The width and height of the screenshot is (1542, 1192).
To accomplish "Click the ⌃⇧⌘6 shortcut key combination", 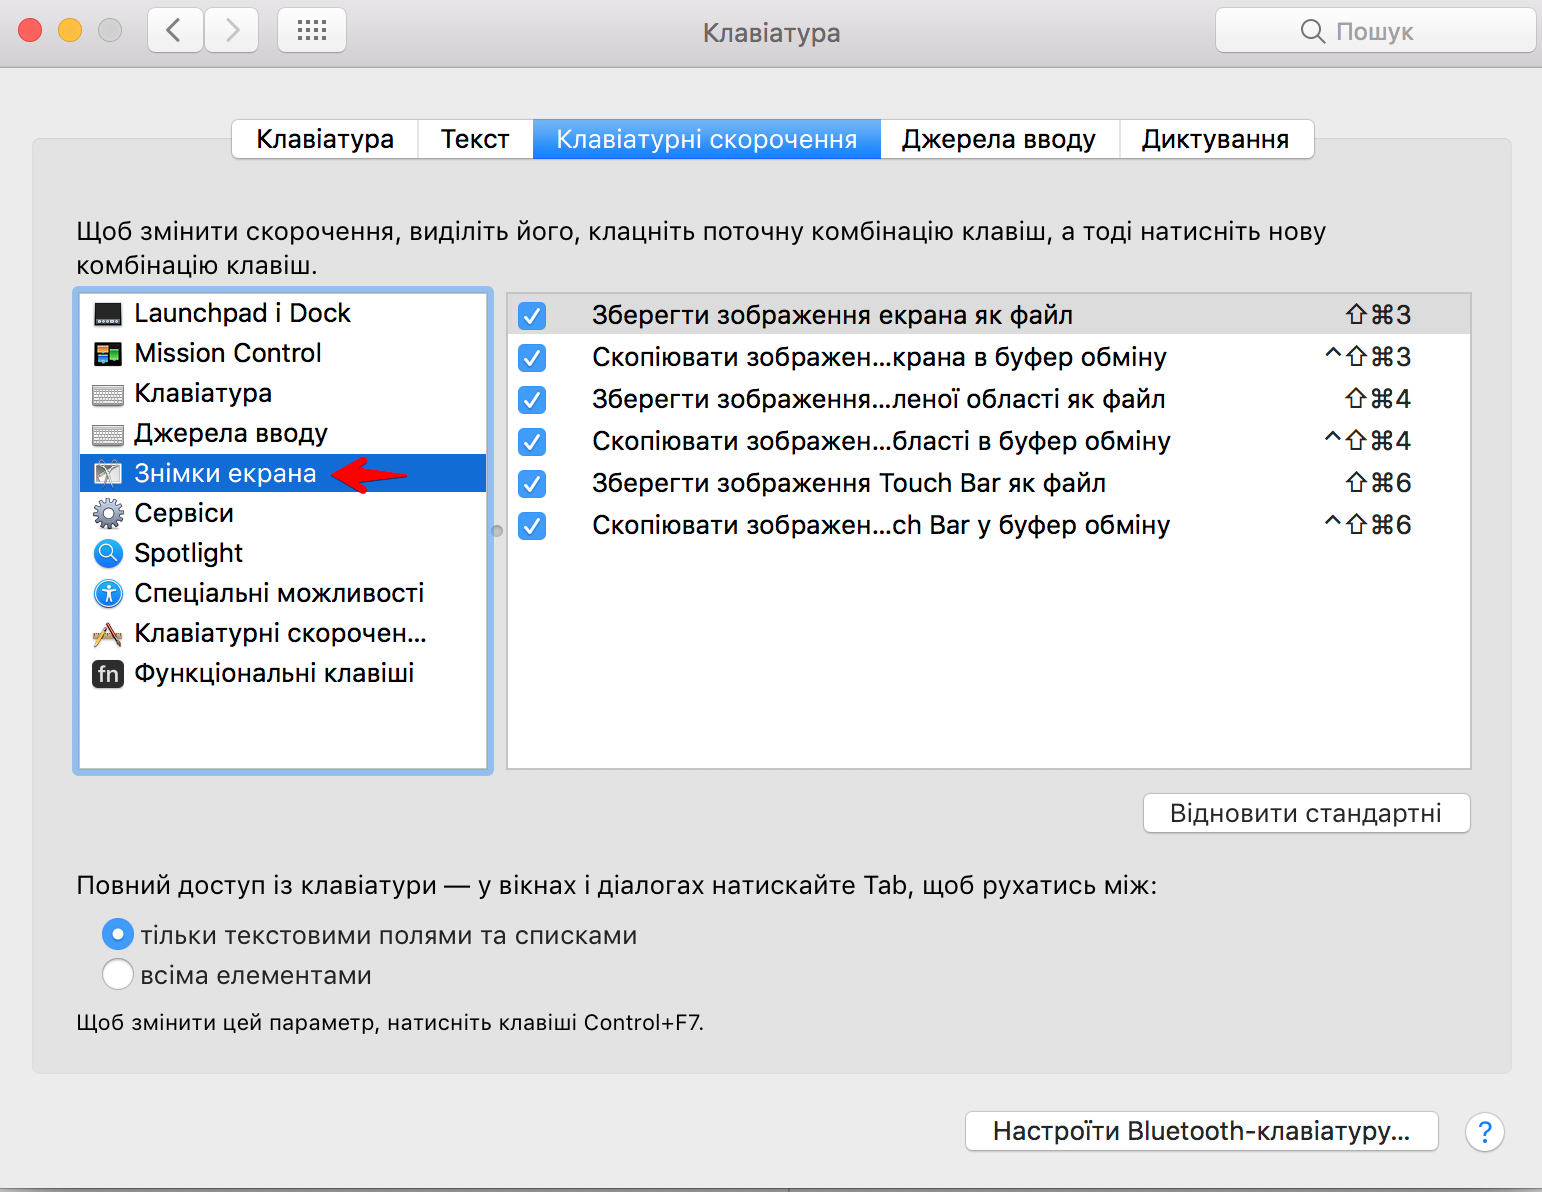I will coord(1367,525).
